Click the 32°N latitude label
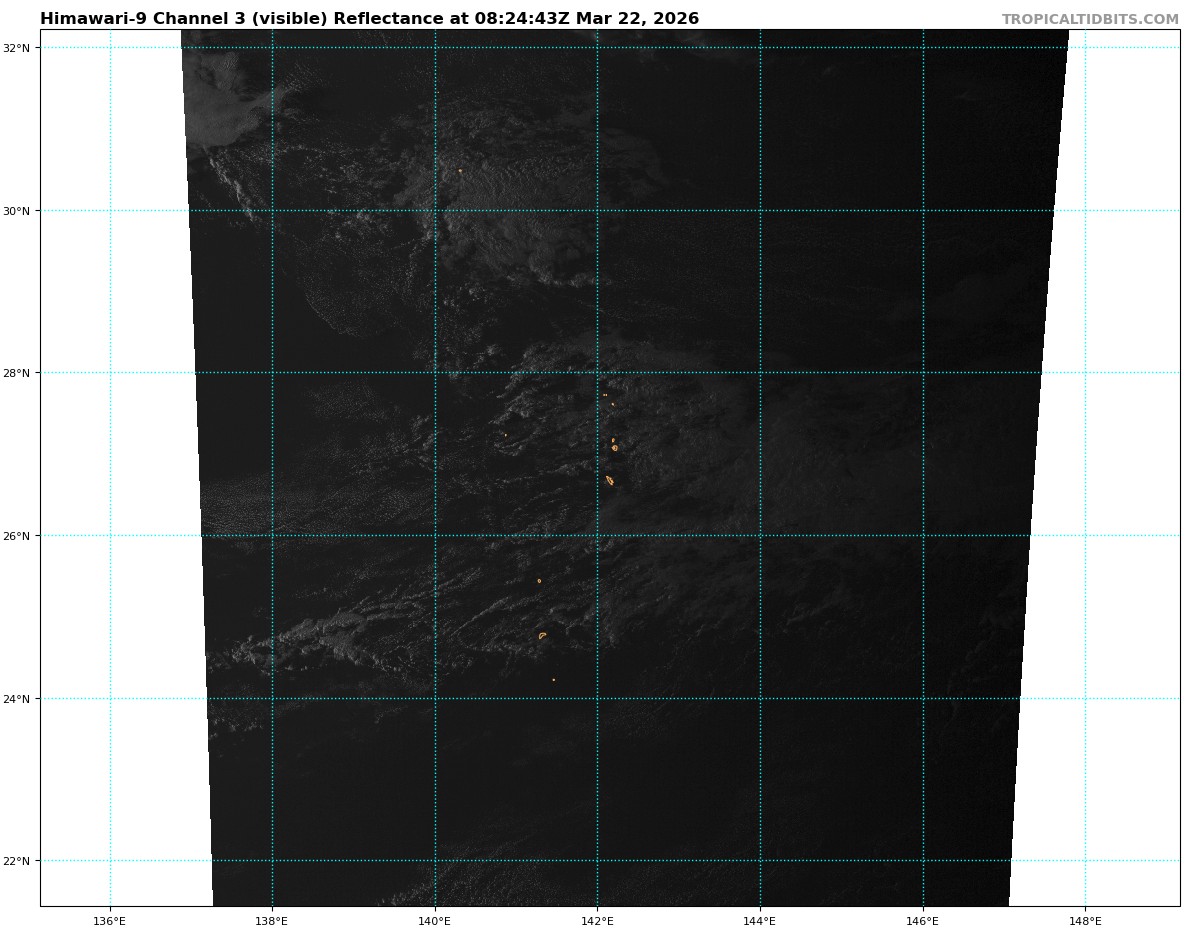 [x=21, y=48]
